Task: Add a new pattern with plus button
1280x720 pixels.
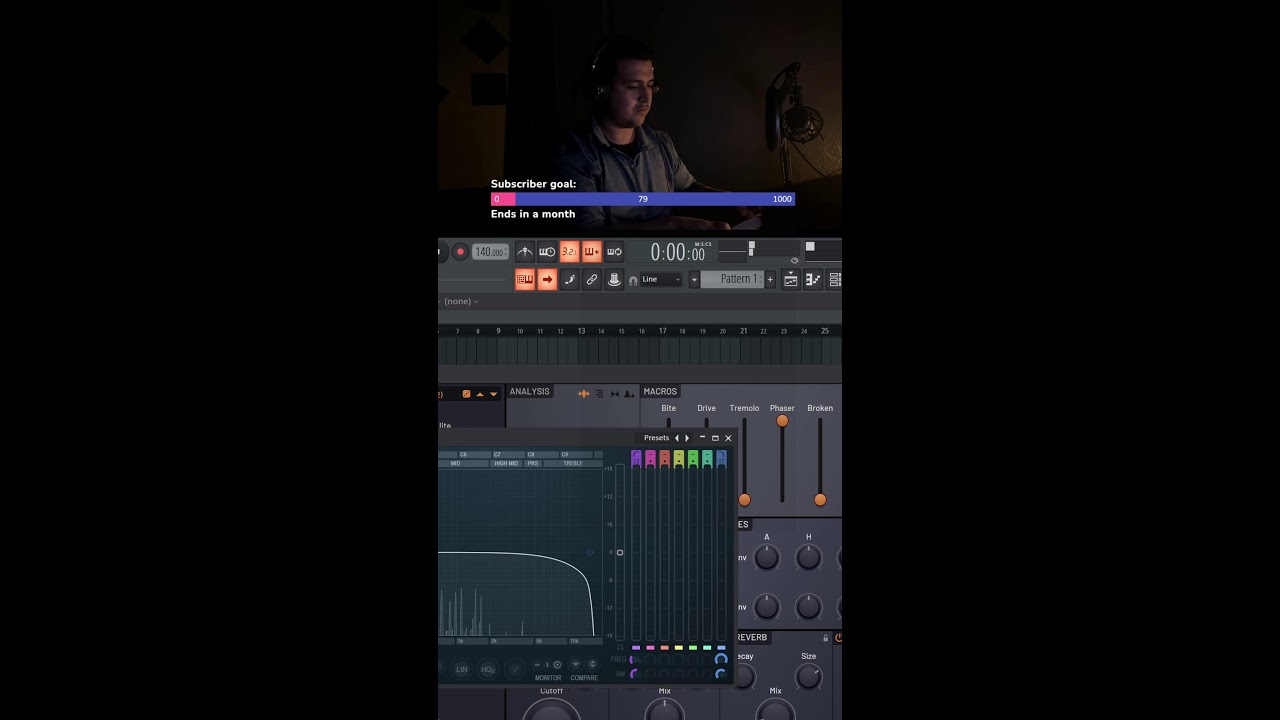Action: 770,279
